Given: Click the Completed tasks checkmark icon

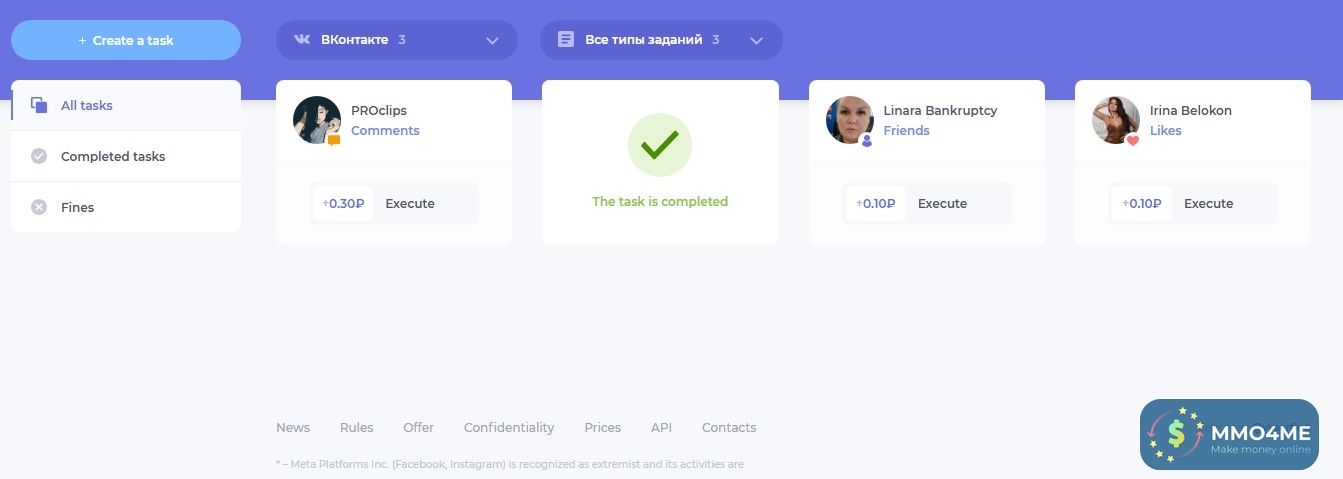Looking at the screenshot, I should coord(39,156).
